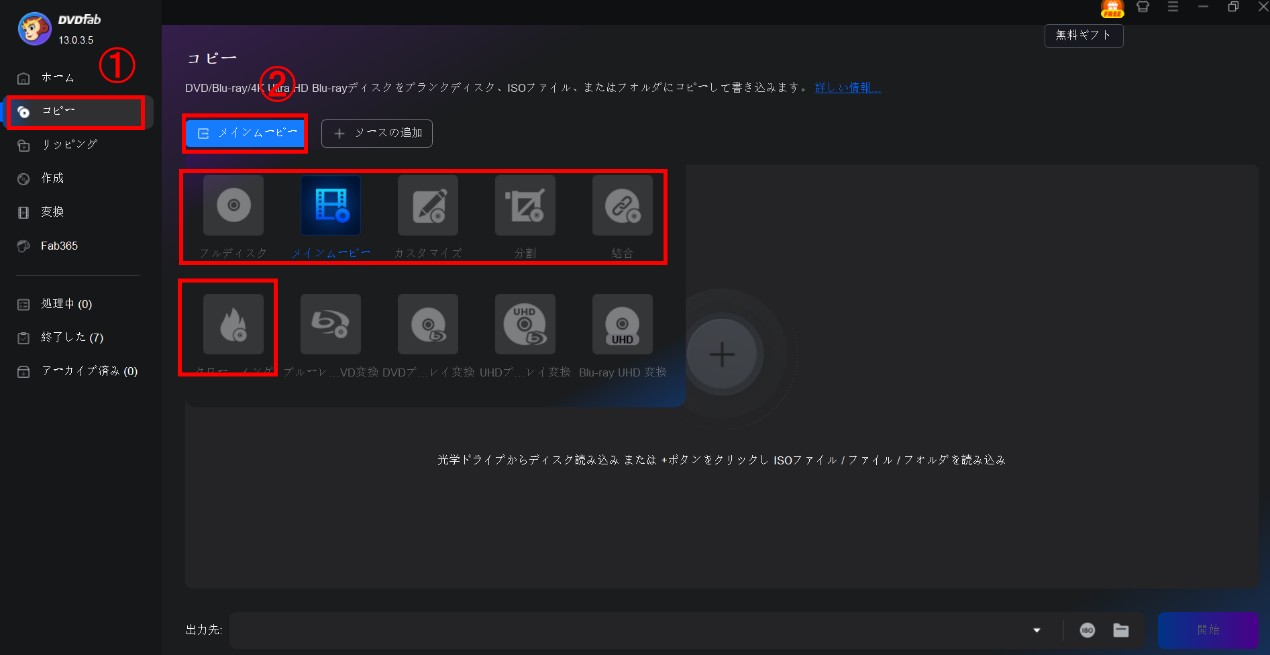The height and width of the screenshot is (655, 1270).
Task: Open the skin/theme shirt icon in title bar
Action: 1143,7
